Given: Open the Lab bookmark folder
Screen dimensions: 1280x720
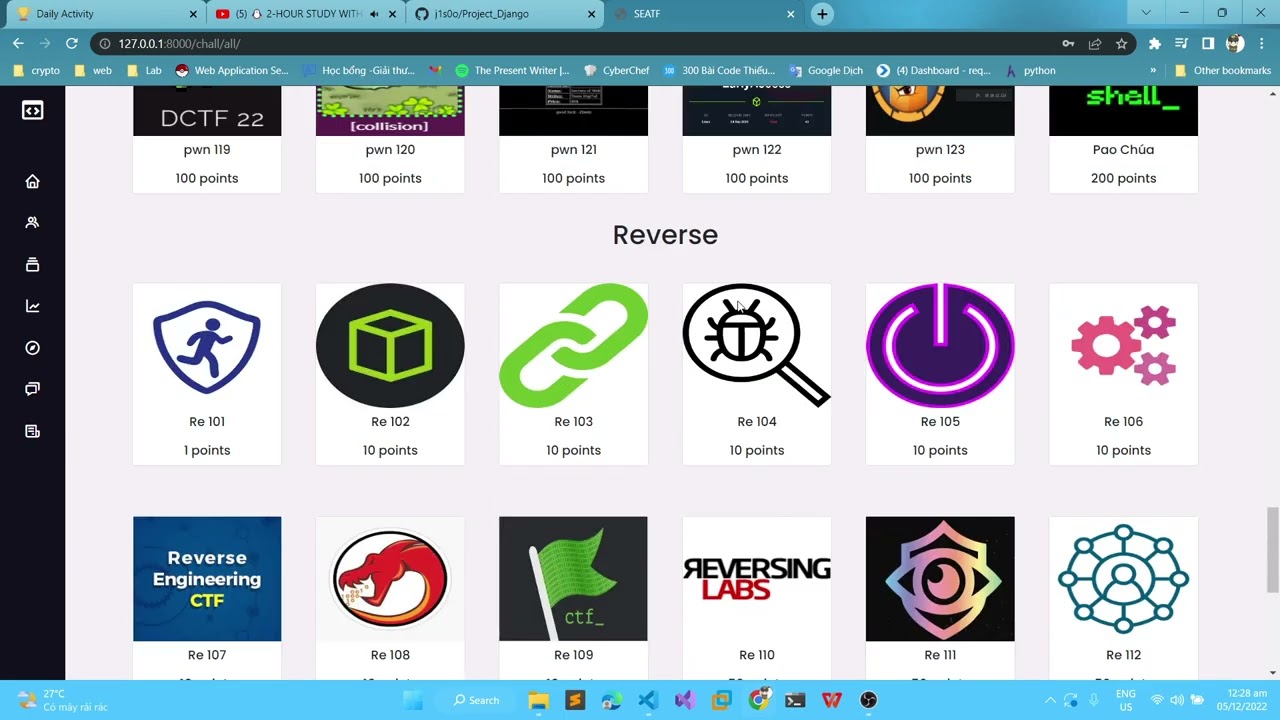Looking at the screenshot, I should pyautogui.click(x=144, y=70).
